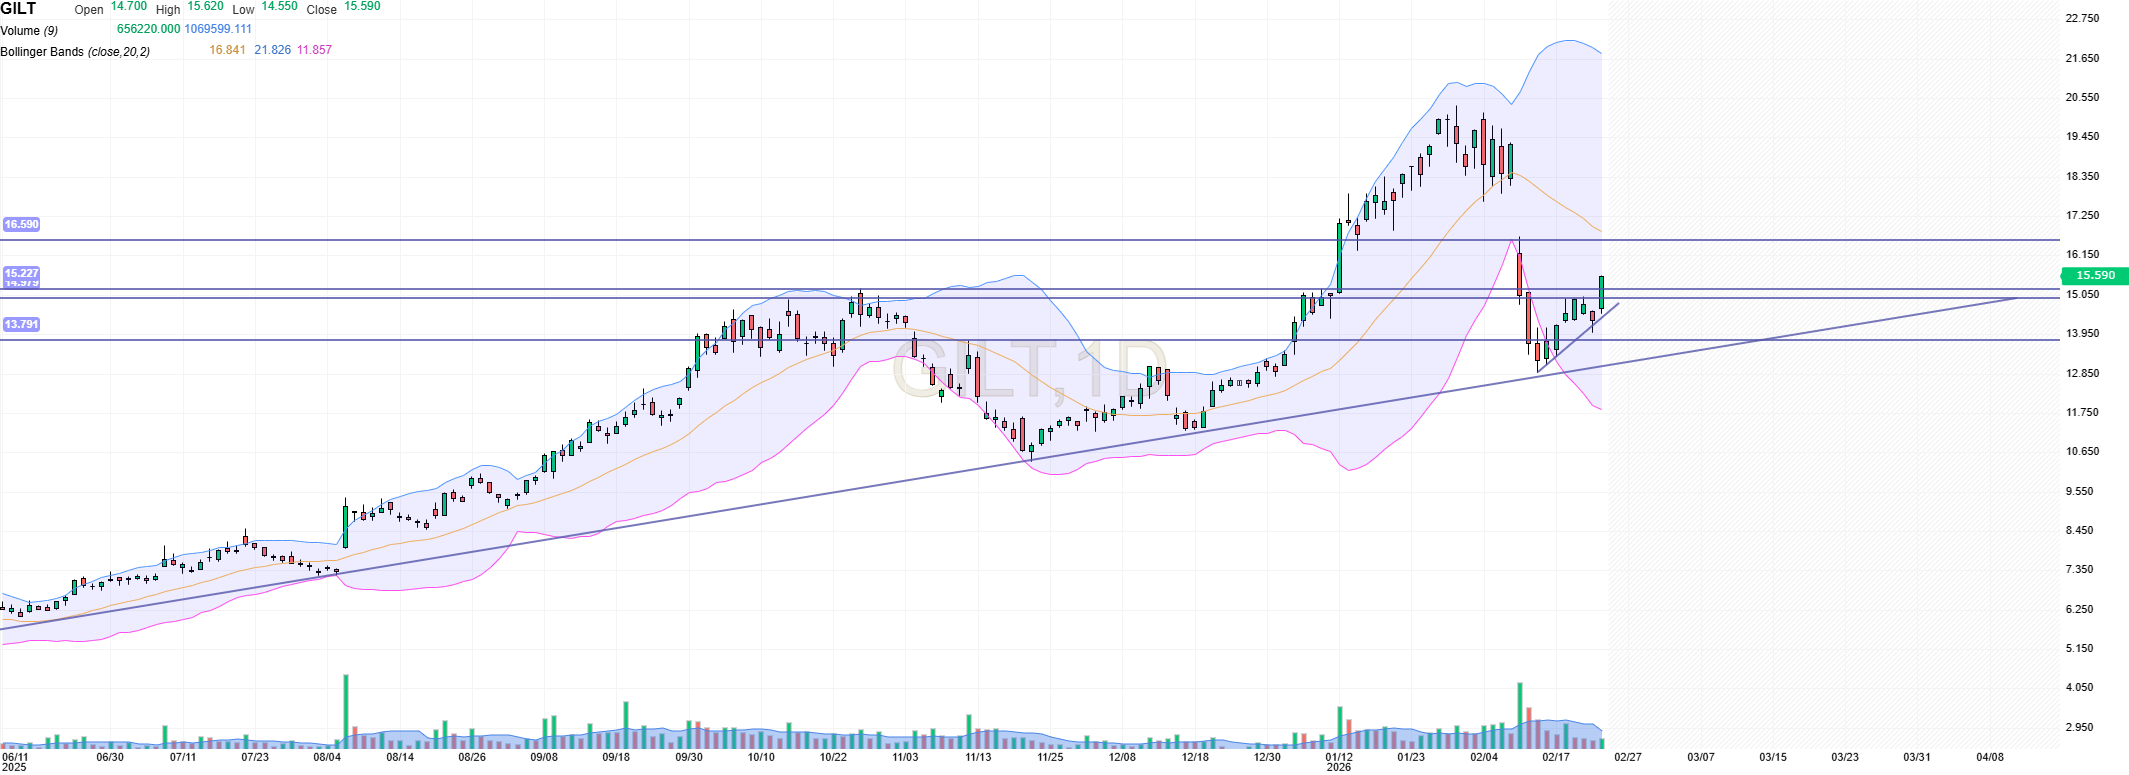Click the 15.227 support level tag
Screen dimensions: 2129x775
pyautogui.click(x=21, y=273)
